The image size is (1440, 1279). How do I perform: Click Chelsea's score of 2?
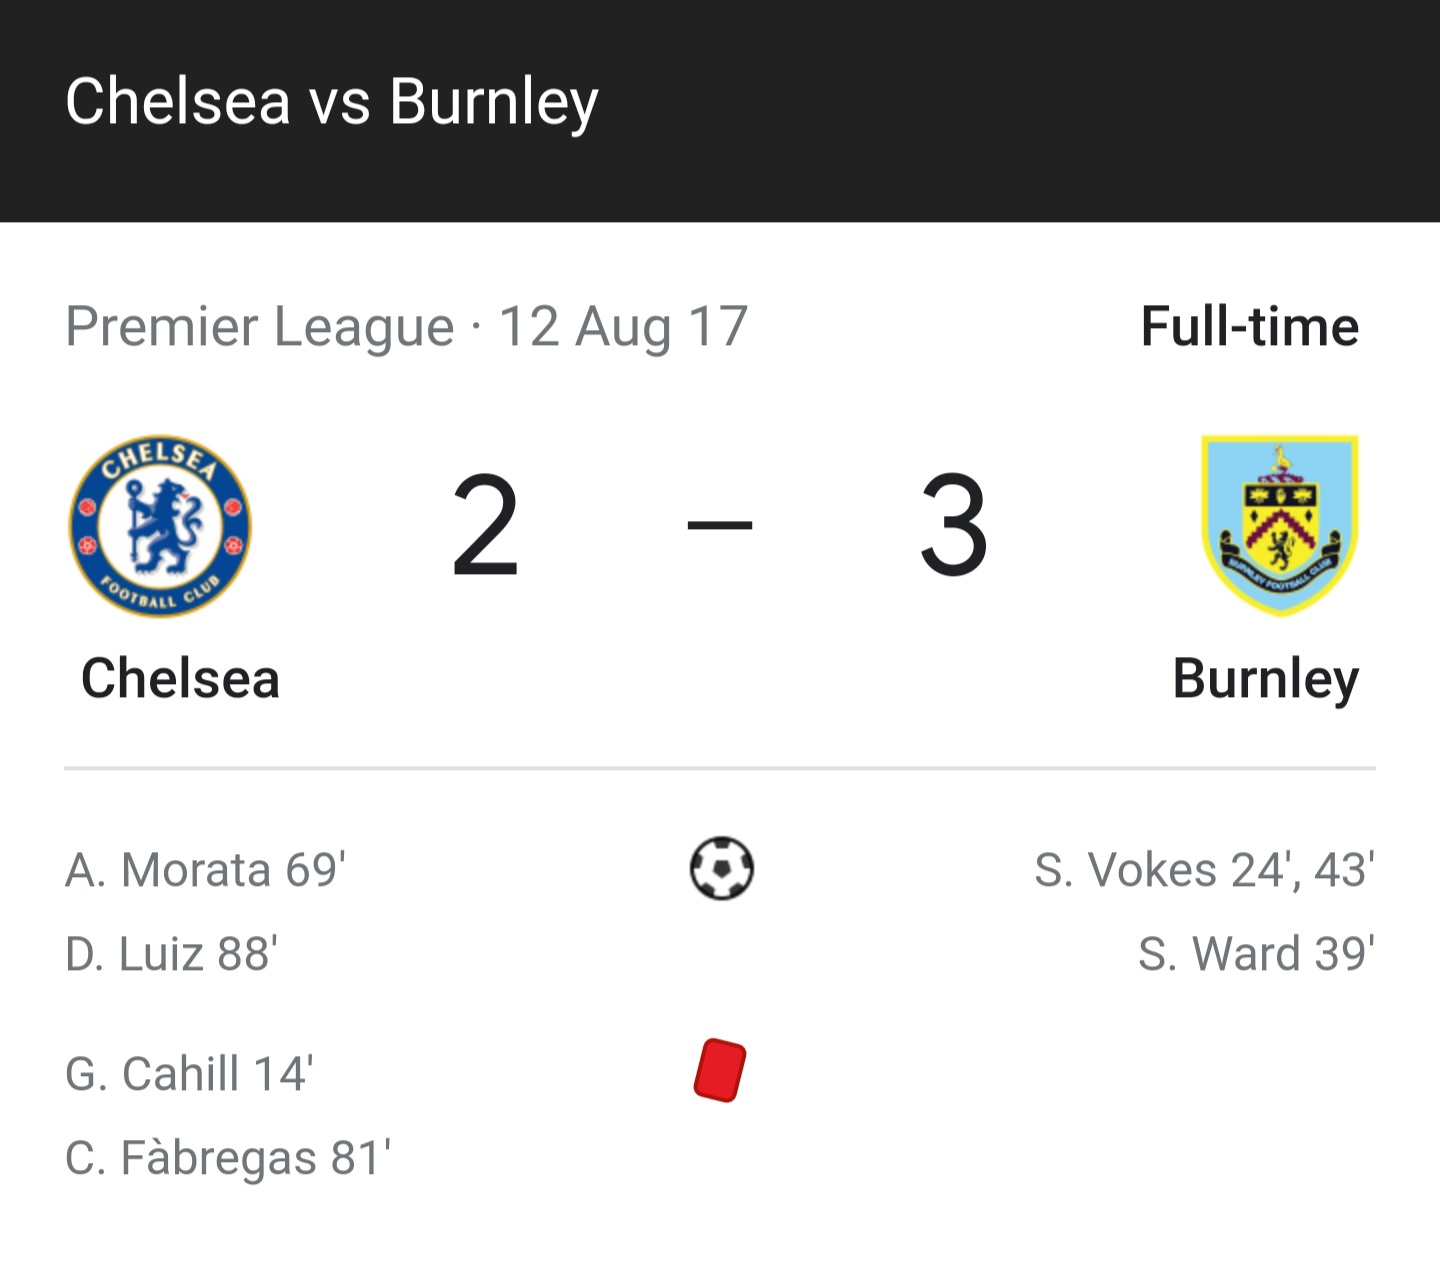[x=485, y=526]
